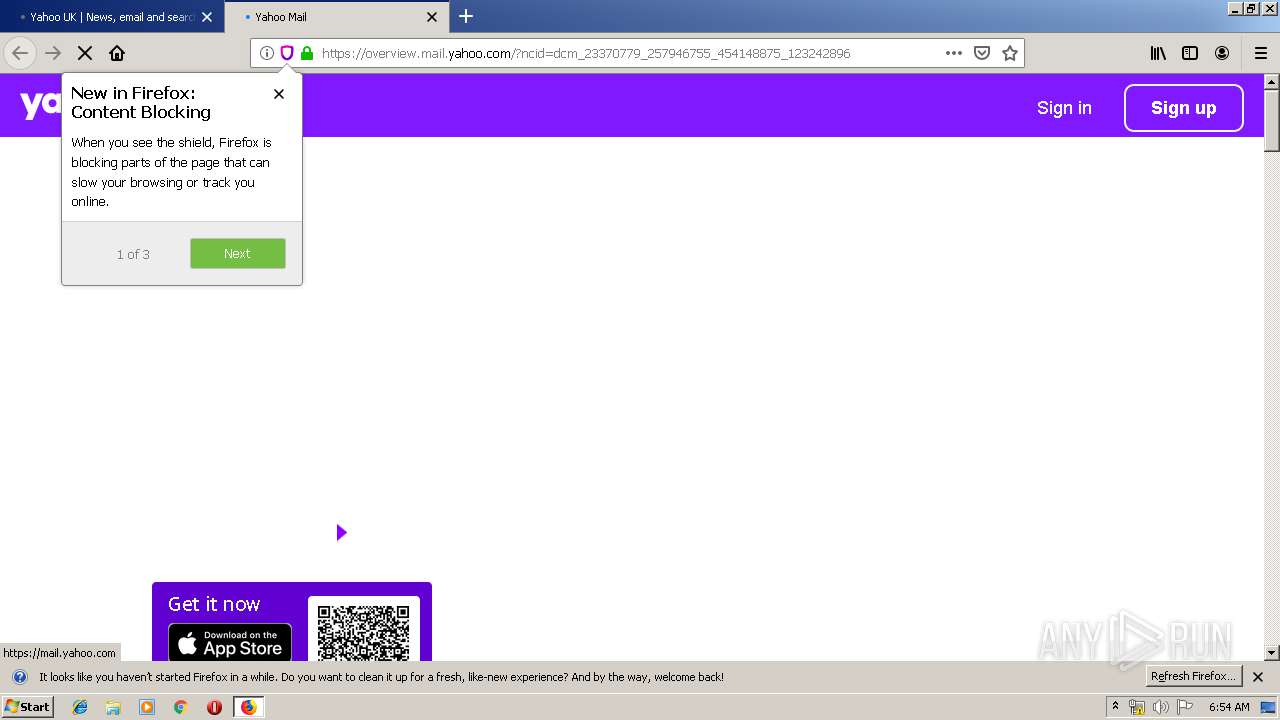The width and height of the screenshot is (1280, 720).
Task: Click the notification bar question mark icon
Action: click(19, 677)
